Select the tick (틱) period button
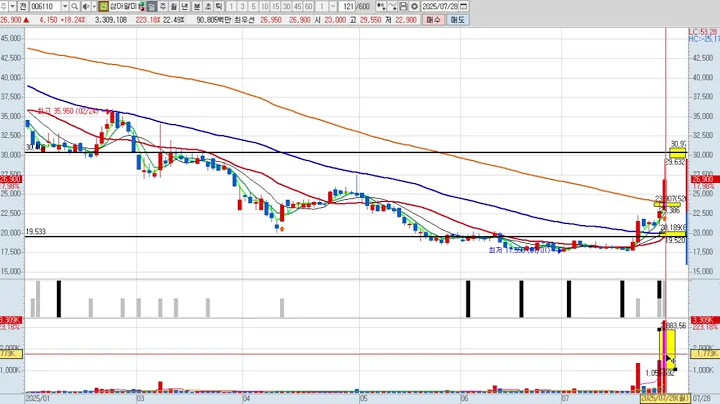Viewport: 720px width, 404px height. click(x=219, y=6)
